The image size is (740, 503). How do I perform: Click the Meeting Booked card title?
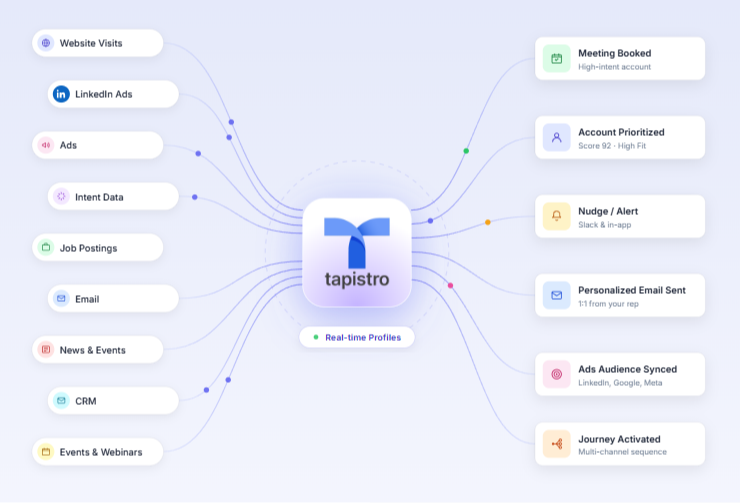(x=614, y=53)
